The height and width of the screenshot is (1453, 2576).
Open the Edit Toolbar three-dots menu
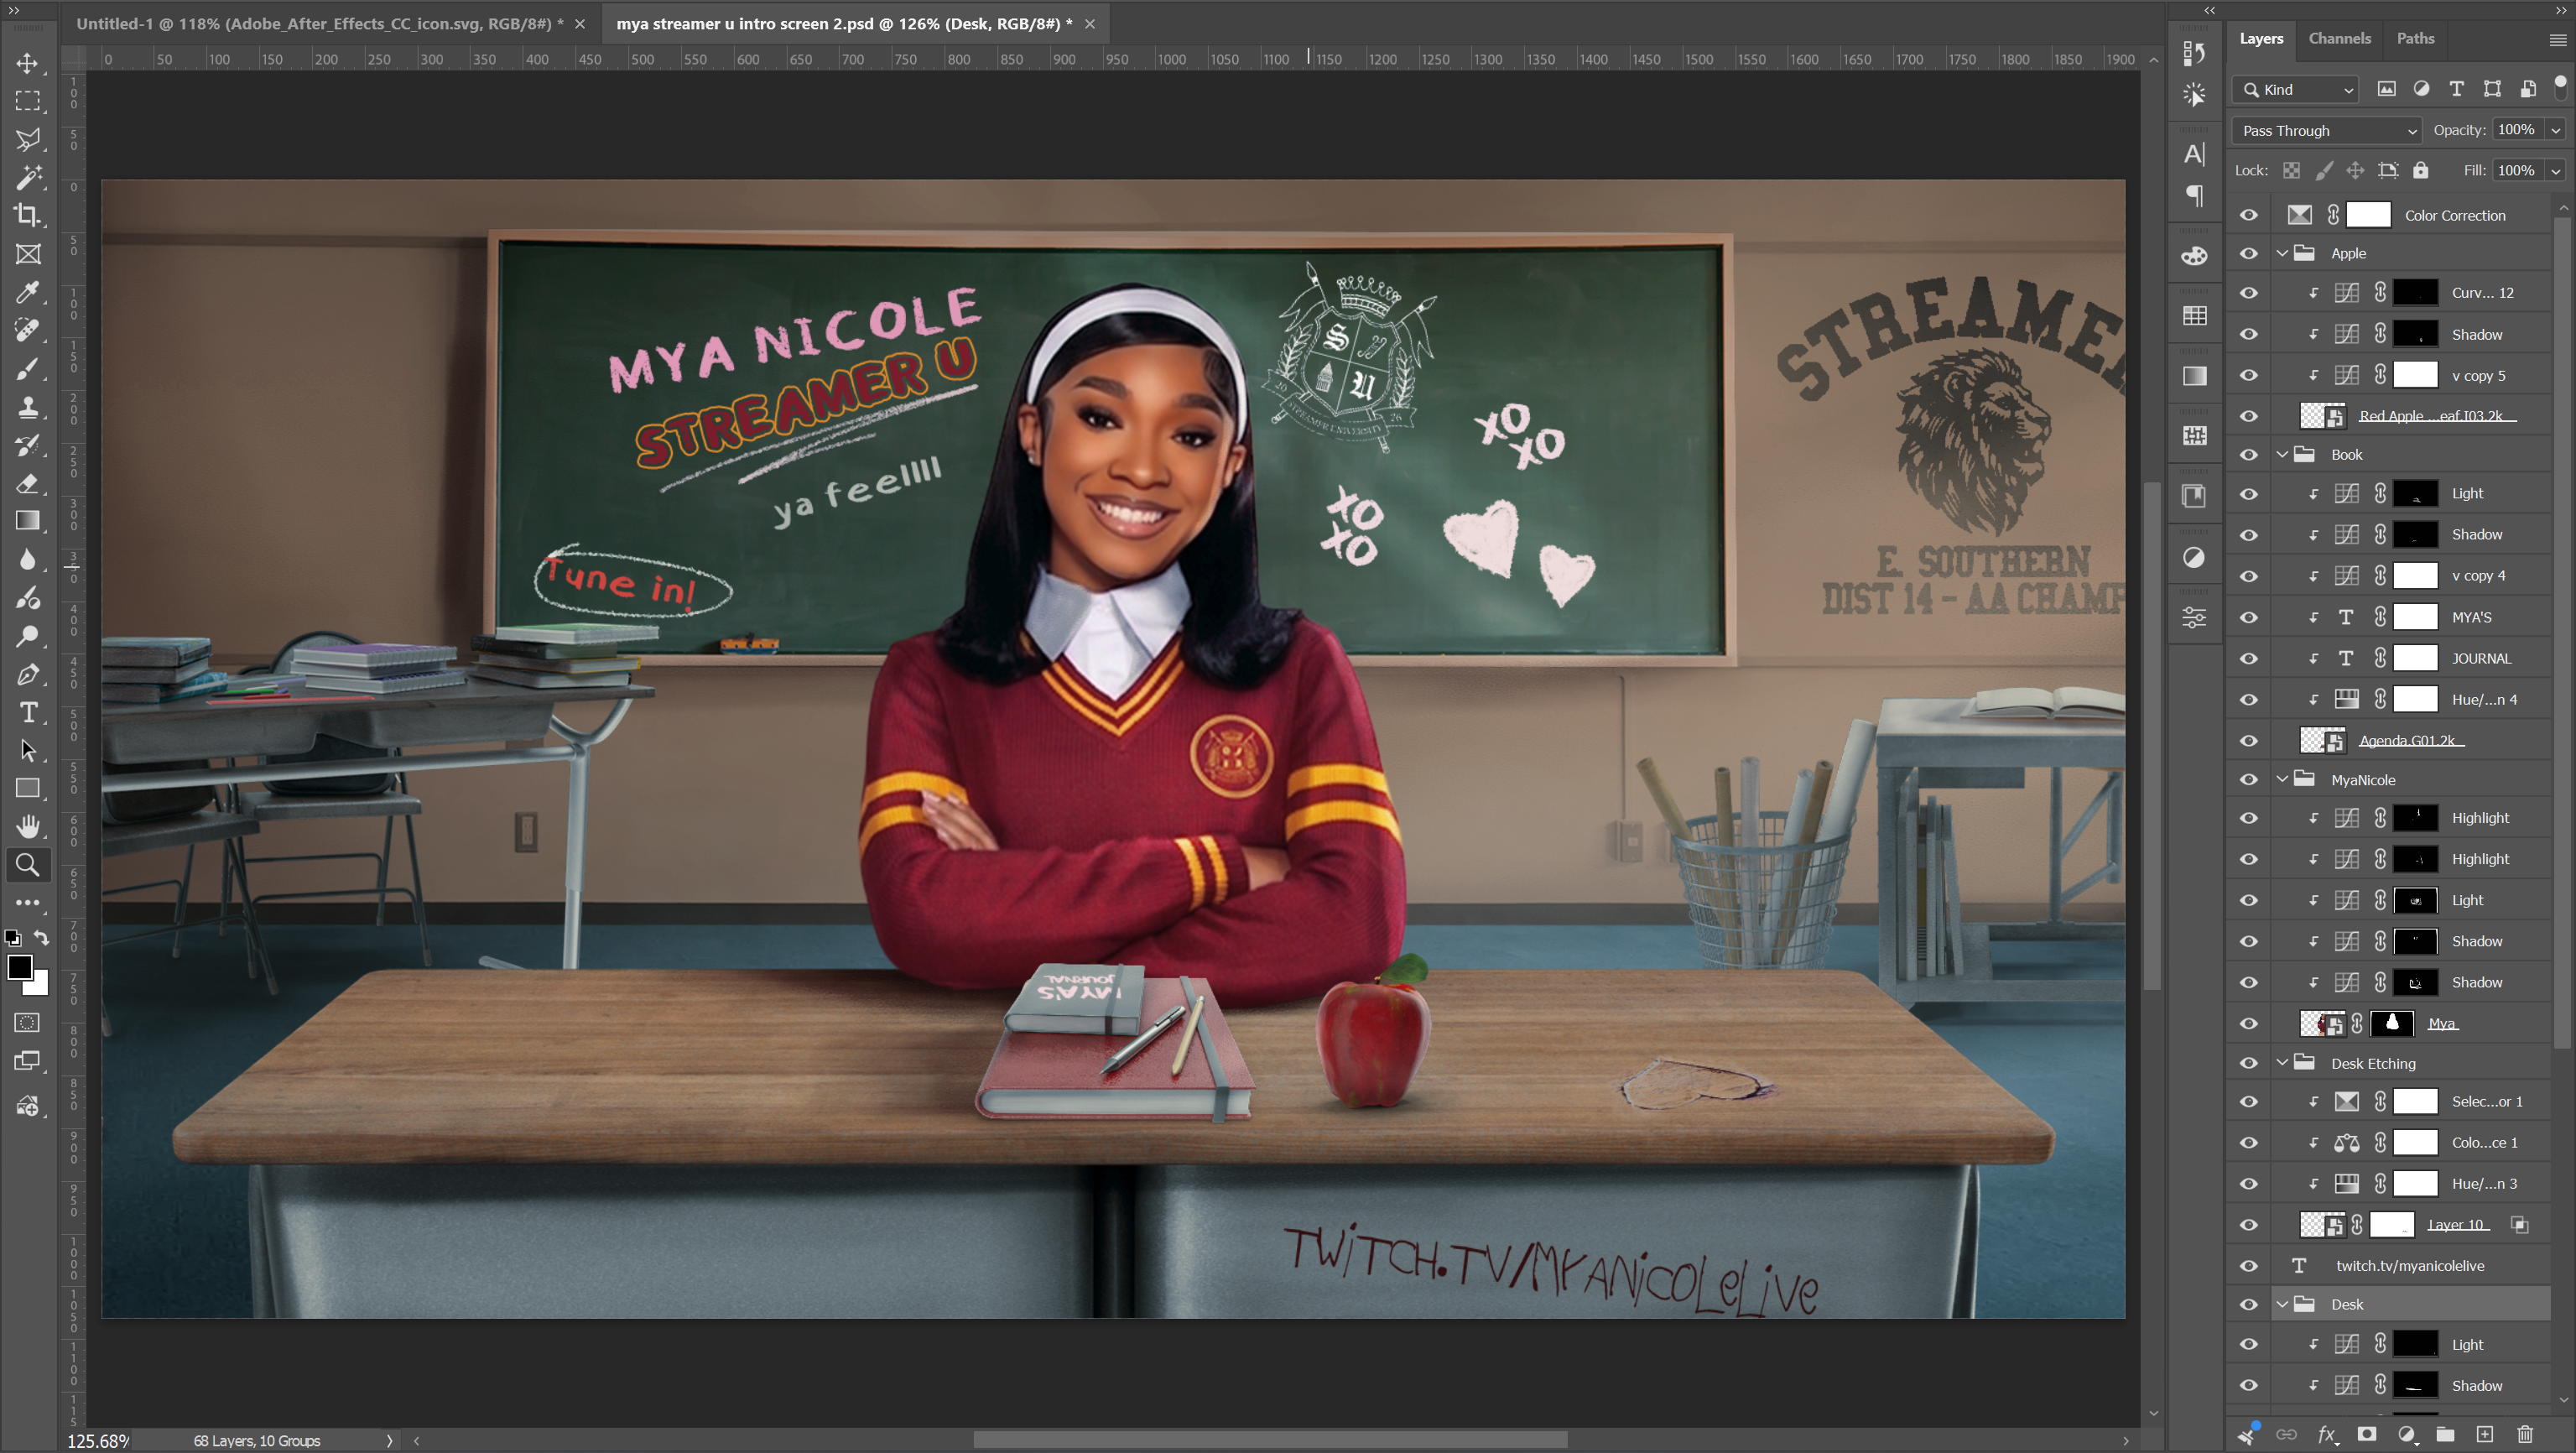point(27,903)
